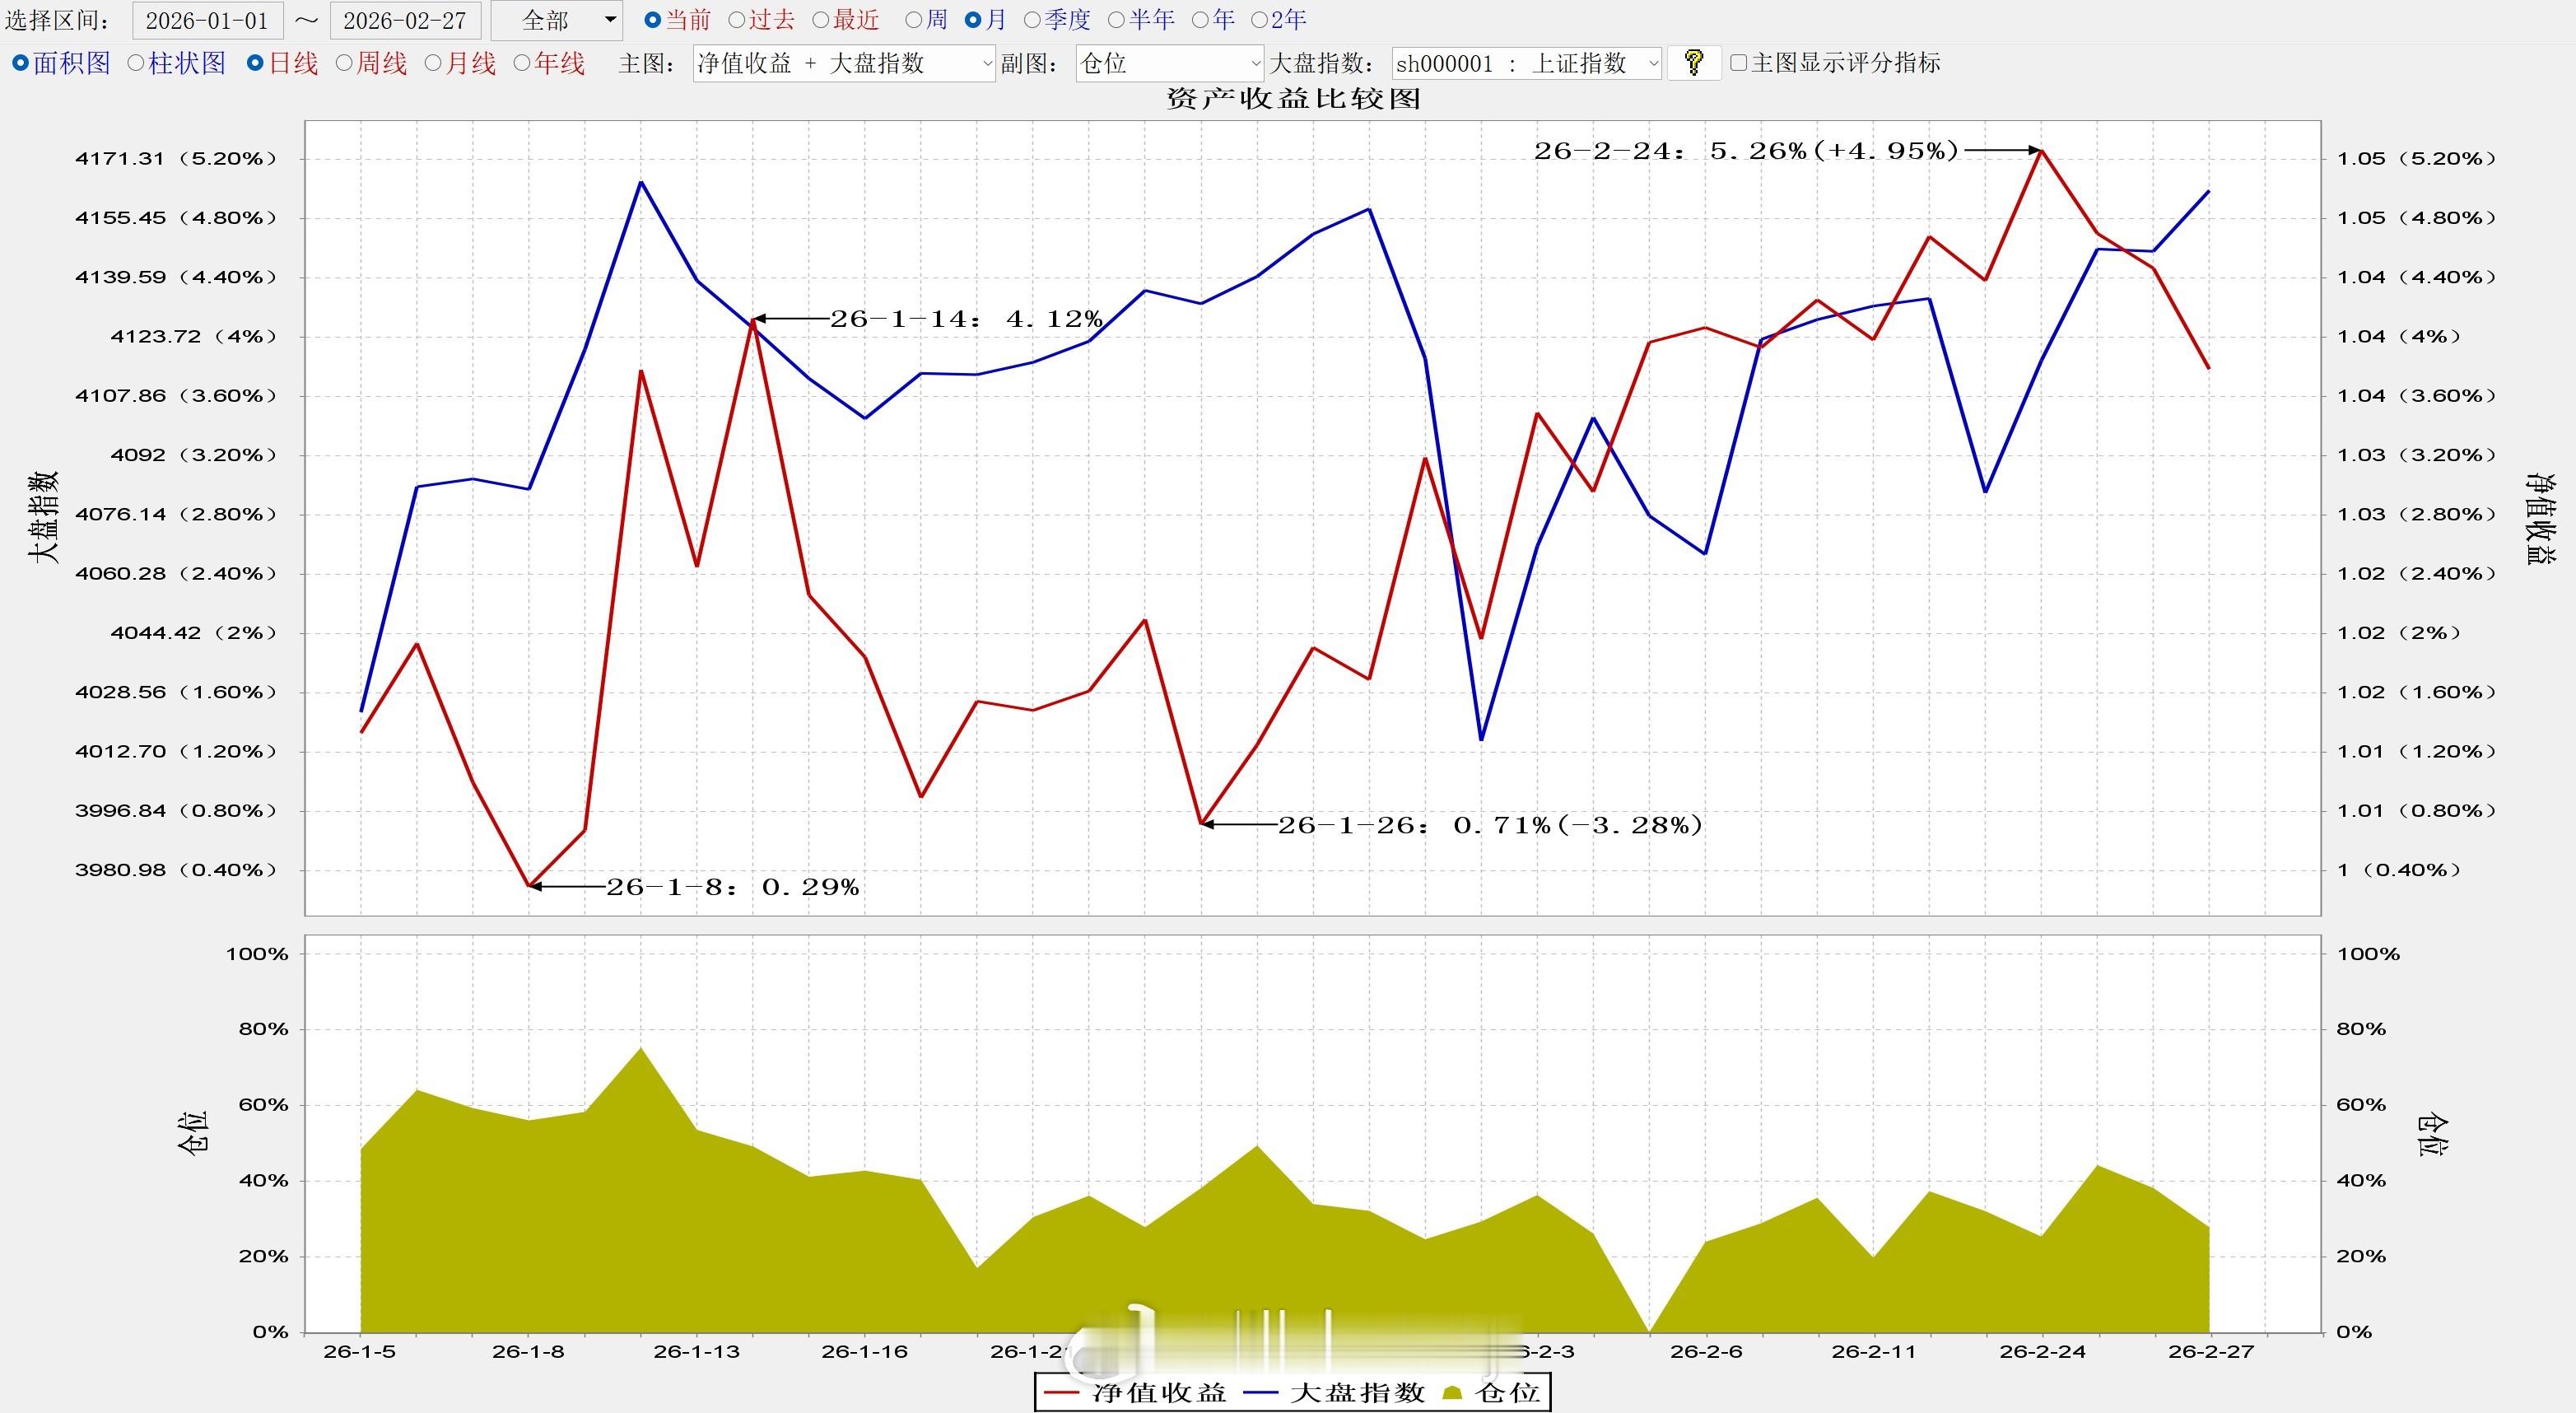Expand the 主图 净值收益 + 大盘指数 dropdown
This screenshot has height=1413, width=2576.
(x=843, y=63)
